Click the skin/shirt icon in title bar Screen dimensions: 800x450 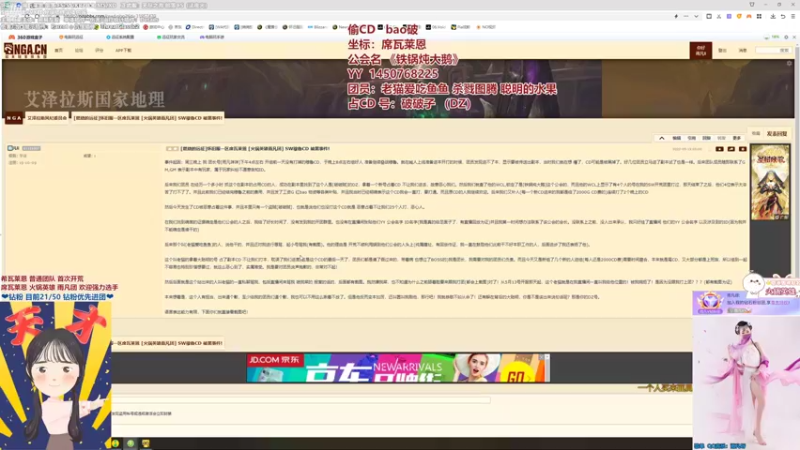coord(752,5)
